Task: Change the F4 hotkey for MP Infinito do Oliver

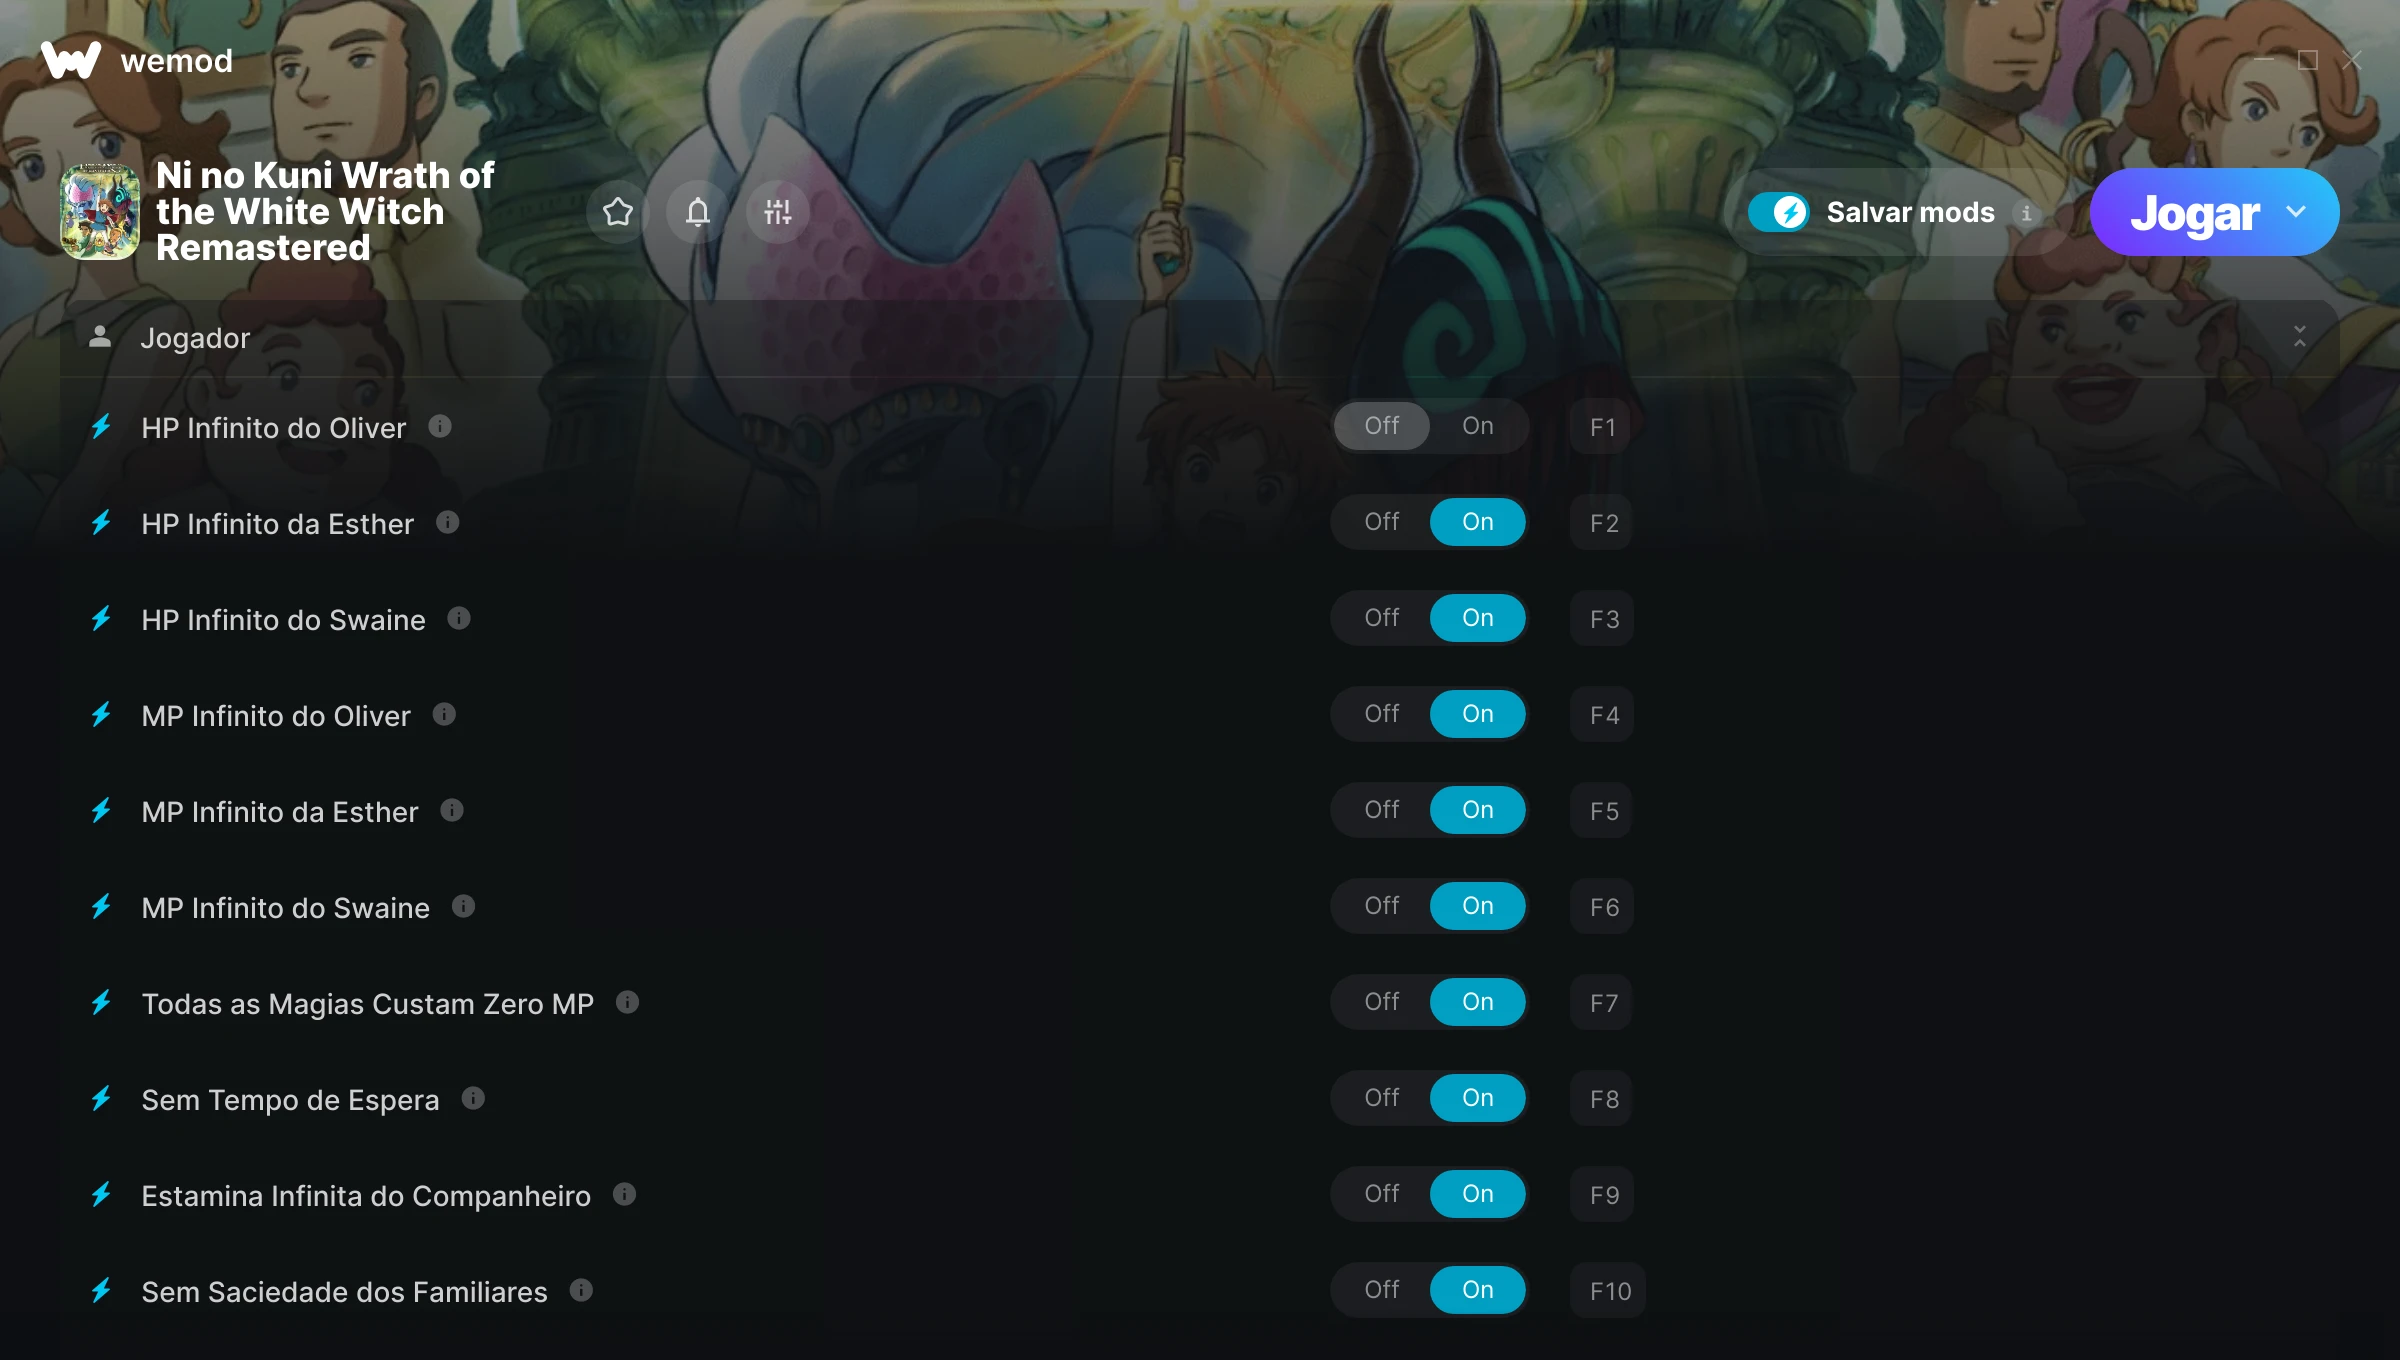Action: 1603,715
